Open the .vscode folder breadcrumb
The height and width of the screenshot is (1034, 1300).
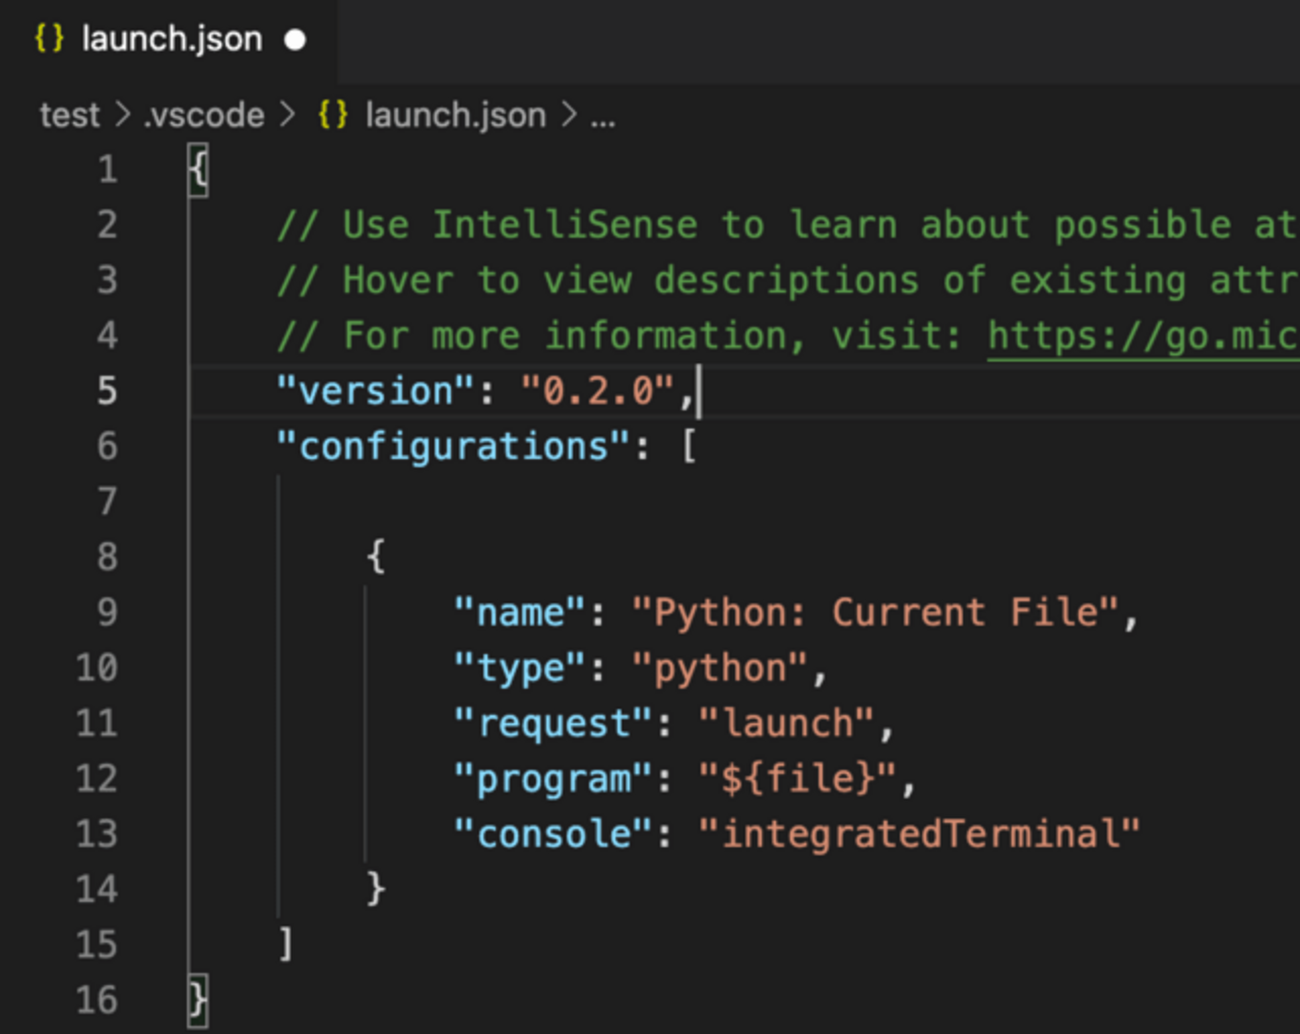tap(204, 115)
